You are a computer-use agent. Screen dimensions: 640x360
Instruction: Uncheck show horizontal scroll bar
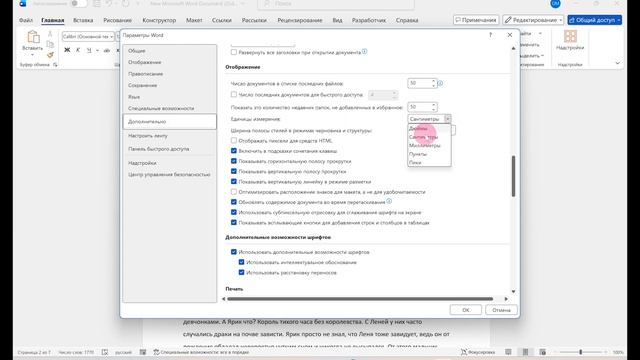click(x=234, y=161)
